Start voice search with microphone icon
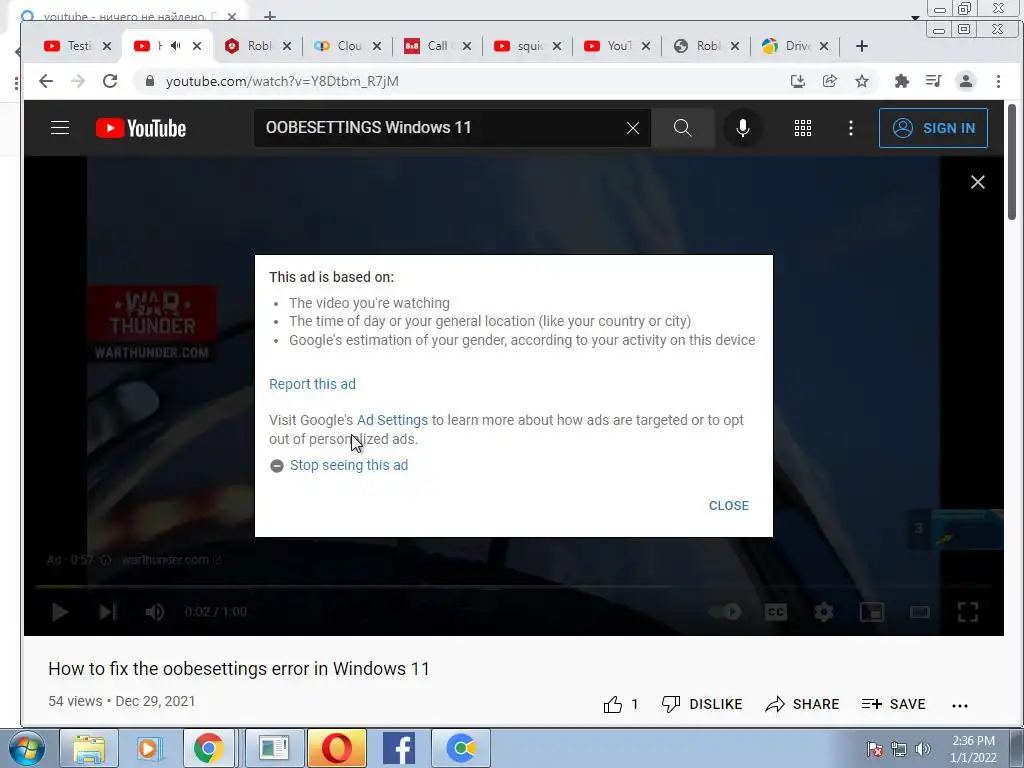 tap(743, 128)
